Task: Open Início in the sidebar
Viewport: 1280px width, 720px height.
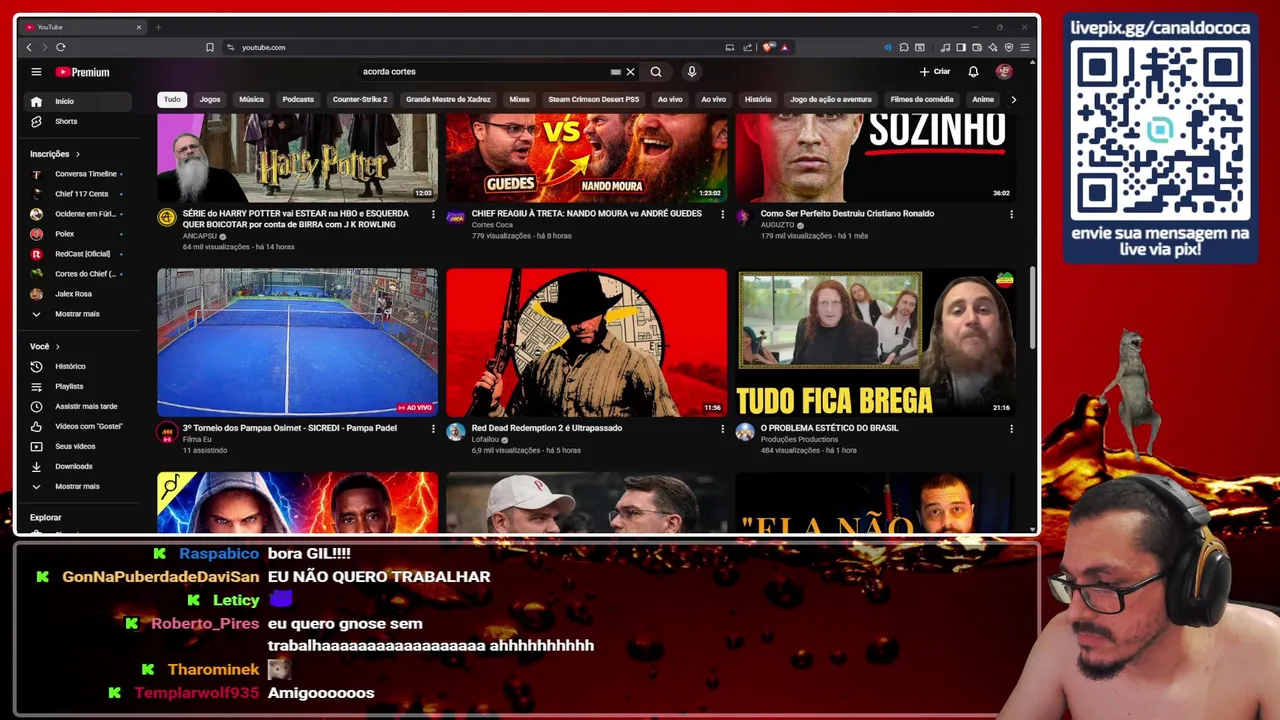Action: pos(78,101)
